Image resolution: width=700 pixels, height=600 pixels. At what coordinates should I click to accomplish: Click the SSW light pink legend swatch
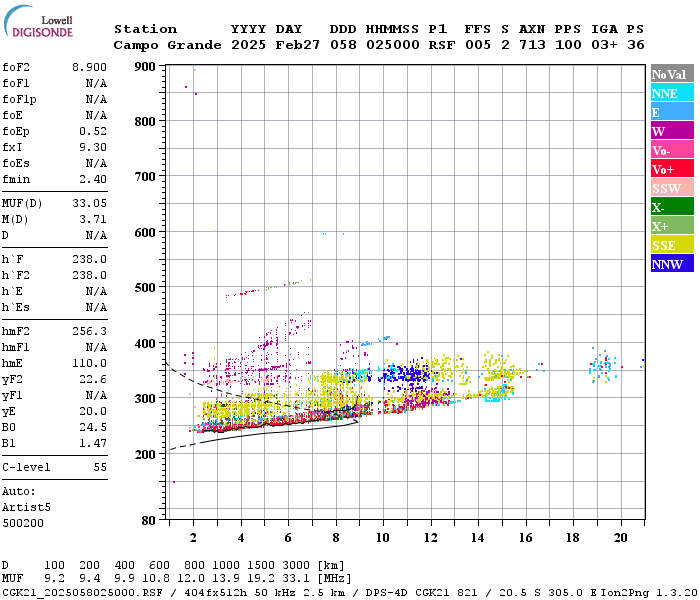672,188
